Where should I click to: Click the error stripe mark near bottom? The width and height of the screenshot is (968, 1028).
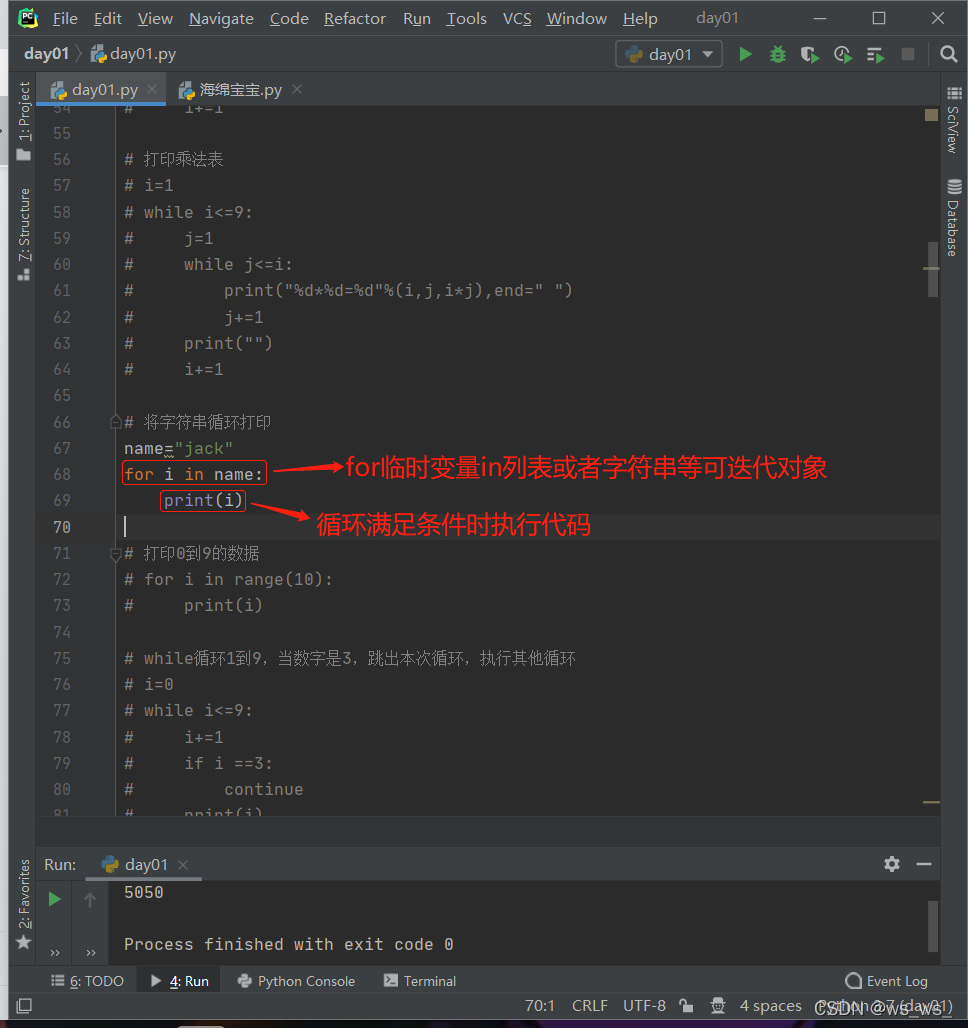click(x=931, y=802)
